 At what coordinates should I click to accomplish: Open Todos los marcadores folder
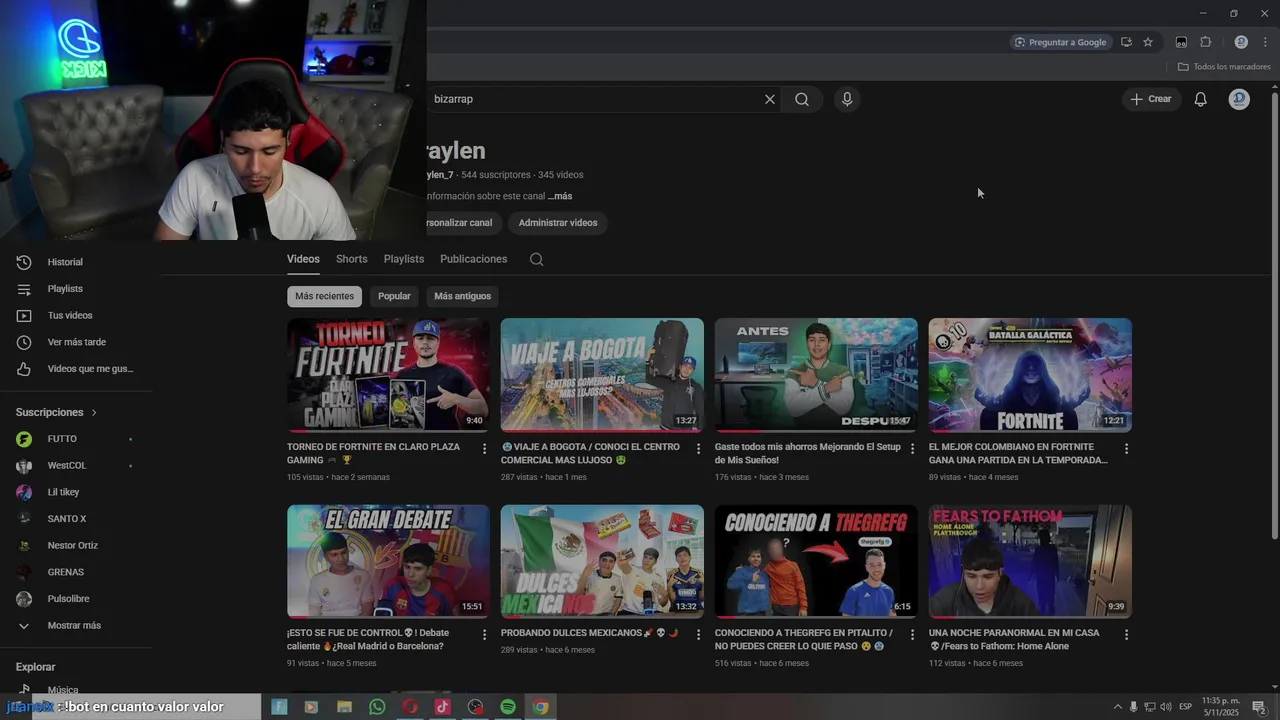pos(1224,67)
